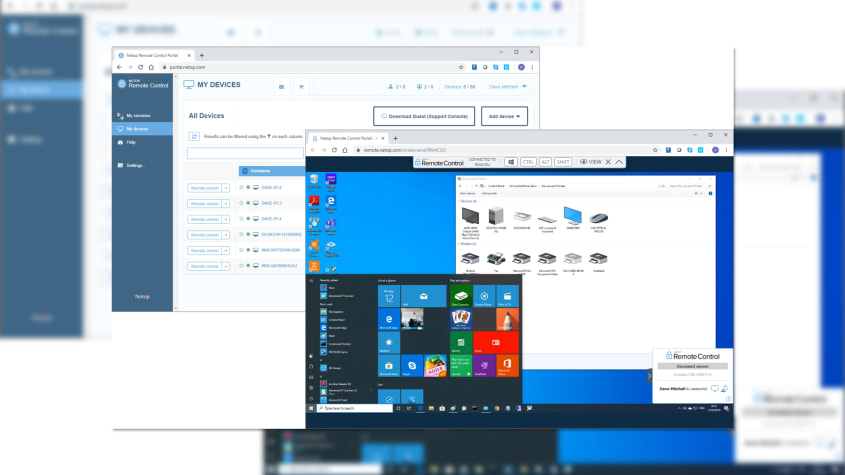Click list view icon beside MY DEVICES
Viewport: 845px width, 475px height.
click(281, 87)
